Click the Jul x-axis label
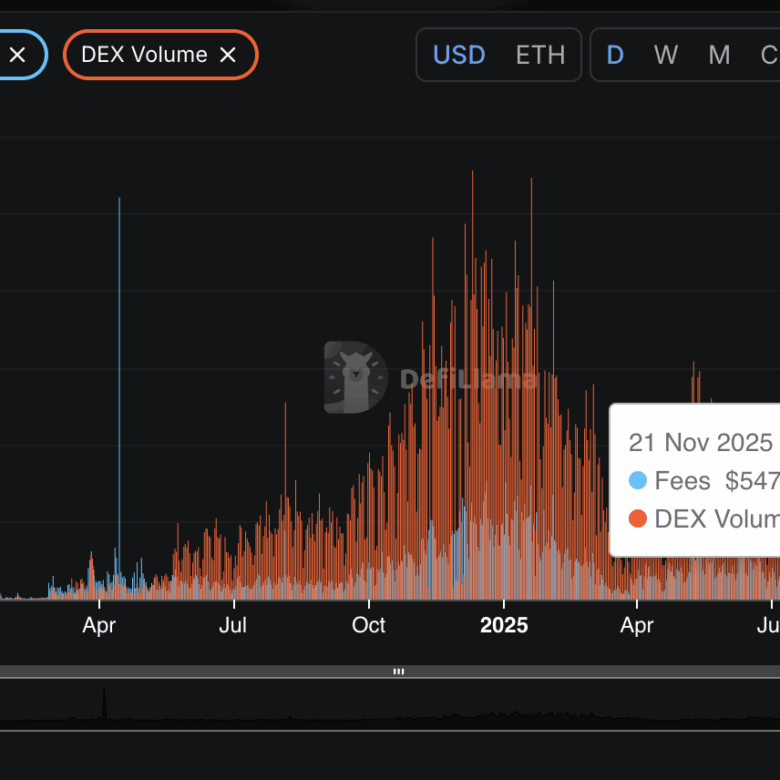This screenshot has width=780, height=780. click(x=234, y=626)
